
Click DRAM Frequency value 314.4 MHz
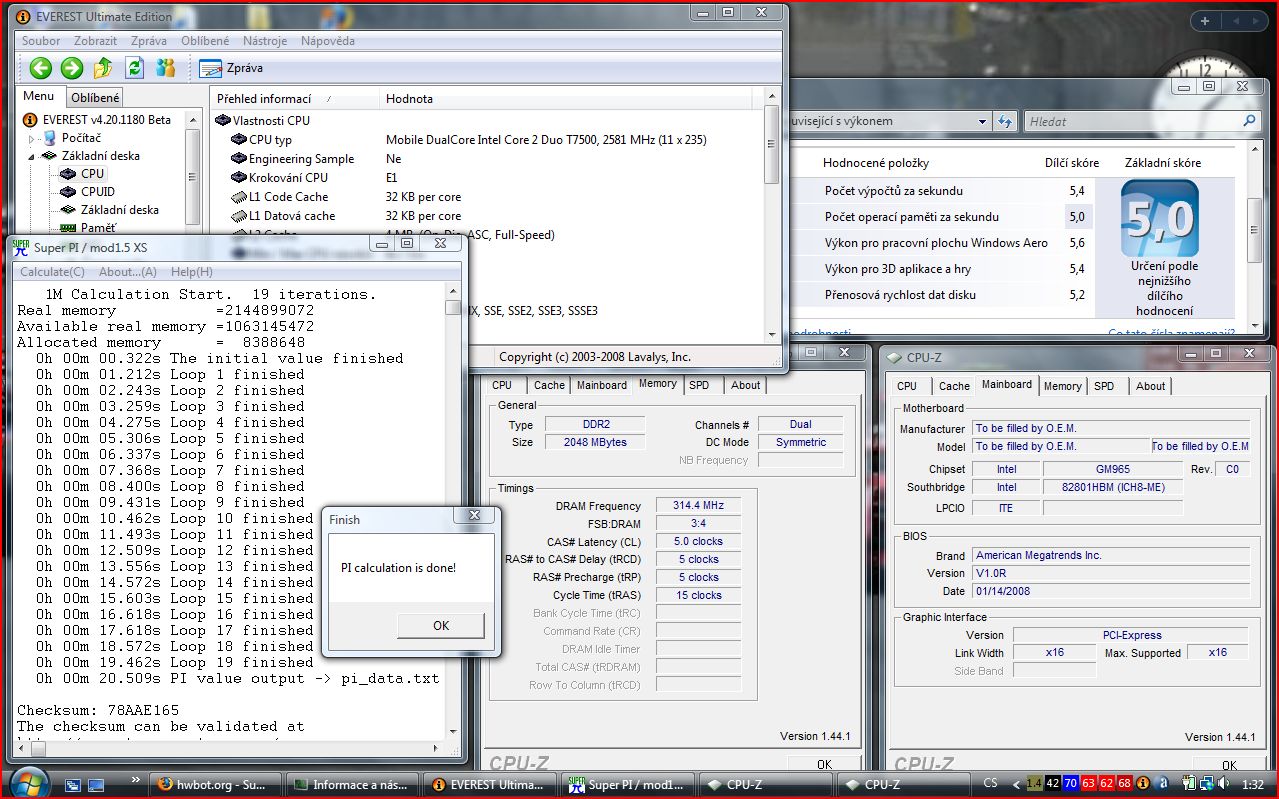(x=698, y=506)
